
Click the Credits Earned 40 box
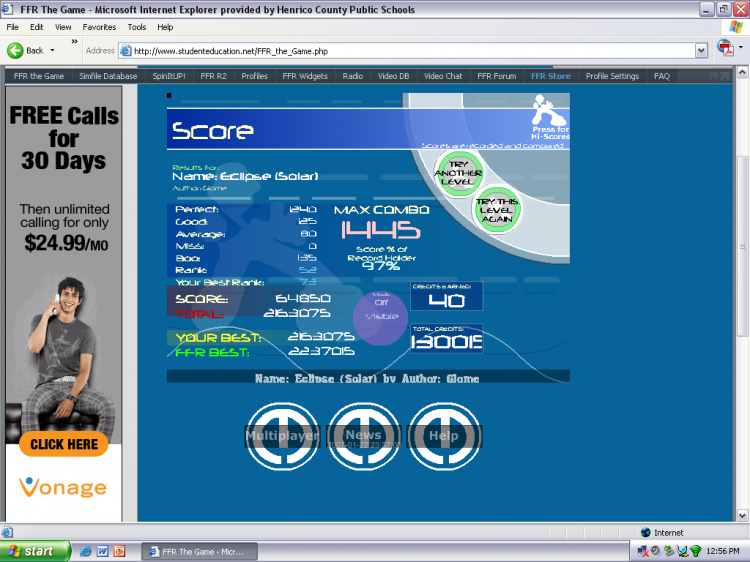tap(447, 296)
